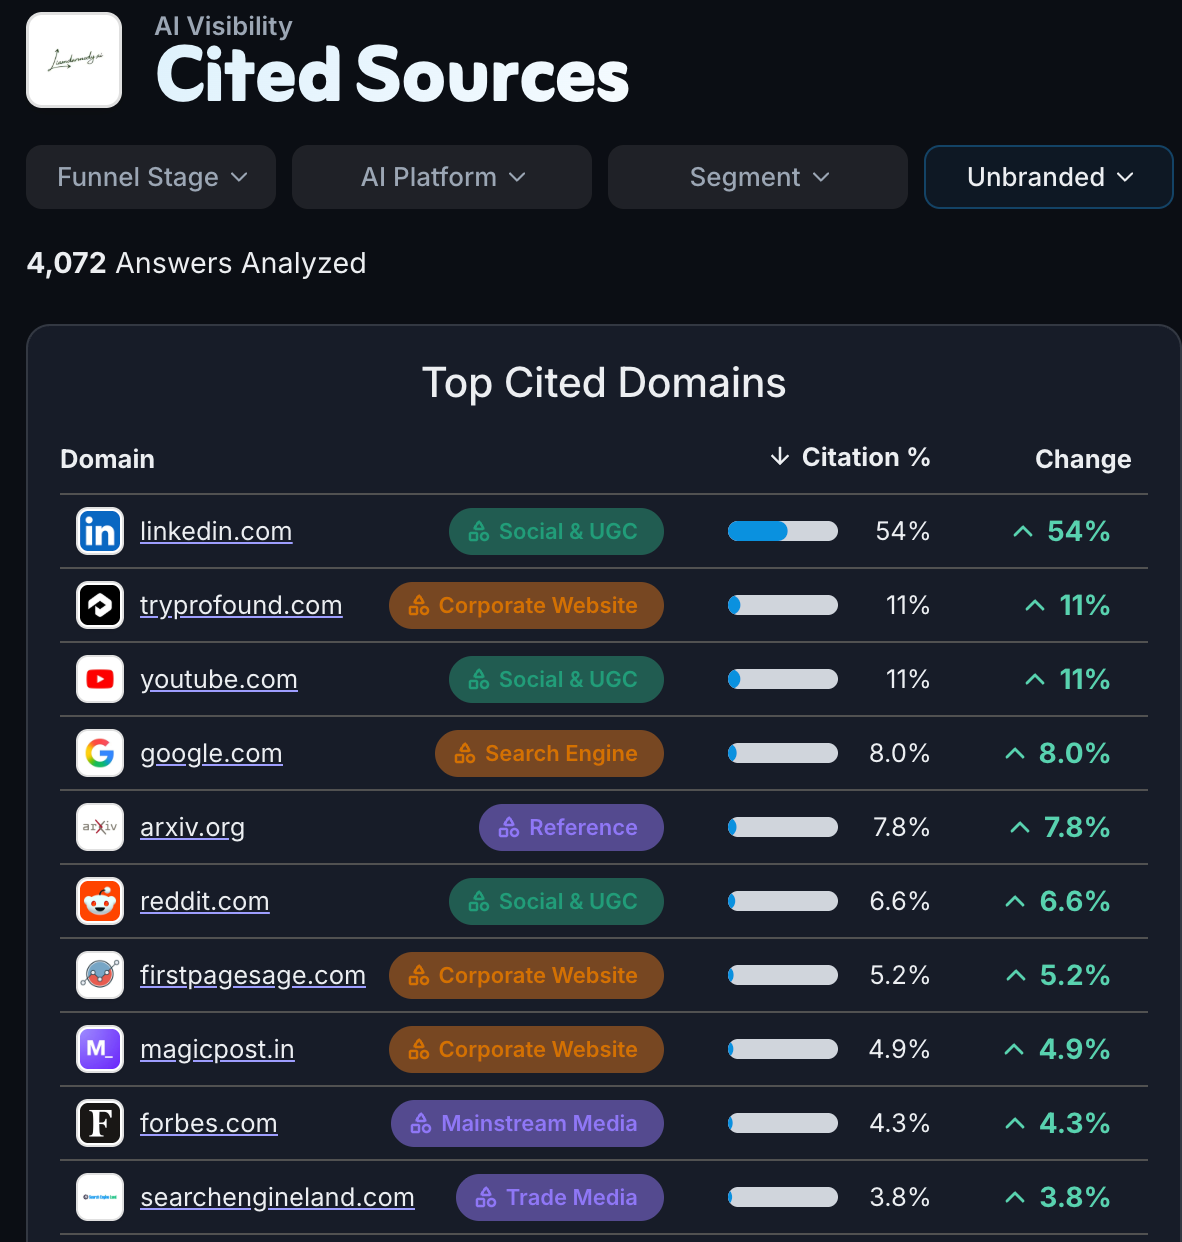Open the searchengineland.com link
Image resolution: width=1182 pixels, height=1242 pixels.
pos(277,1197)
